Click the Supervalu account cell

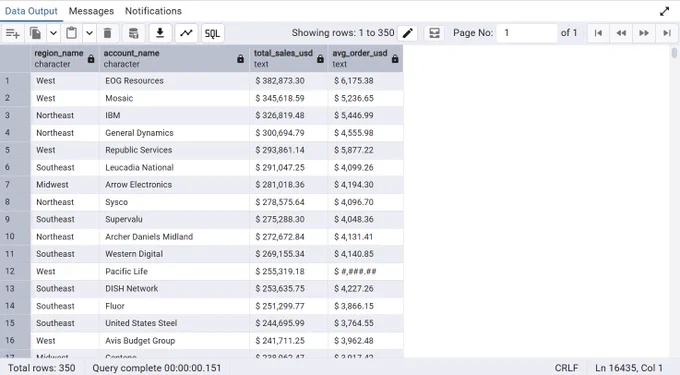(x=175, y=220)
